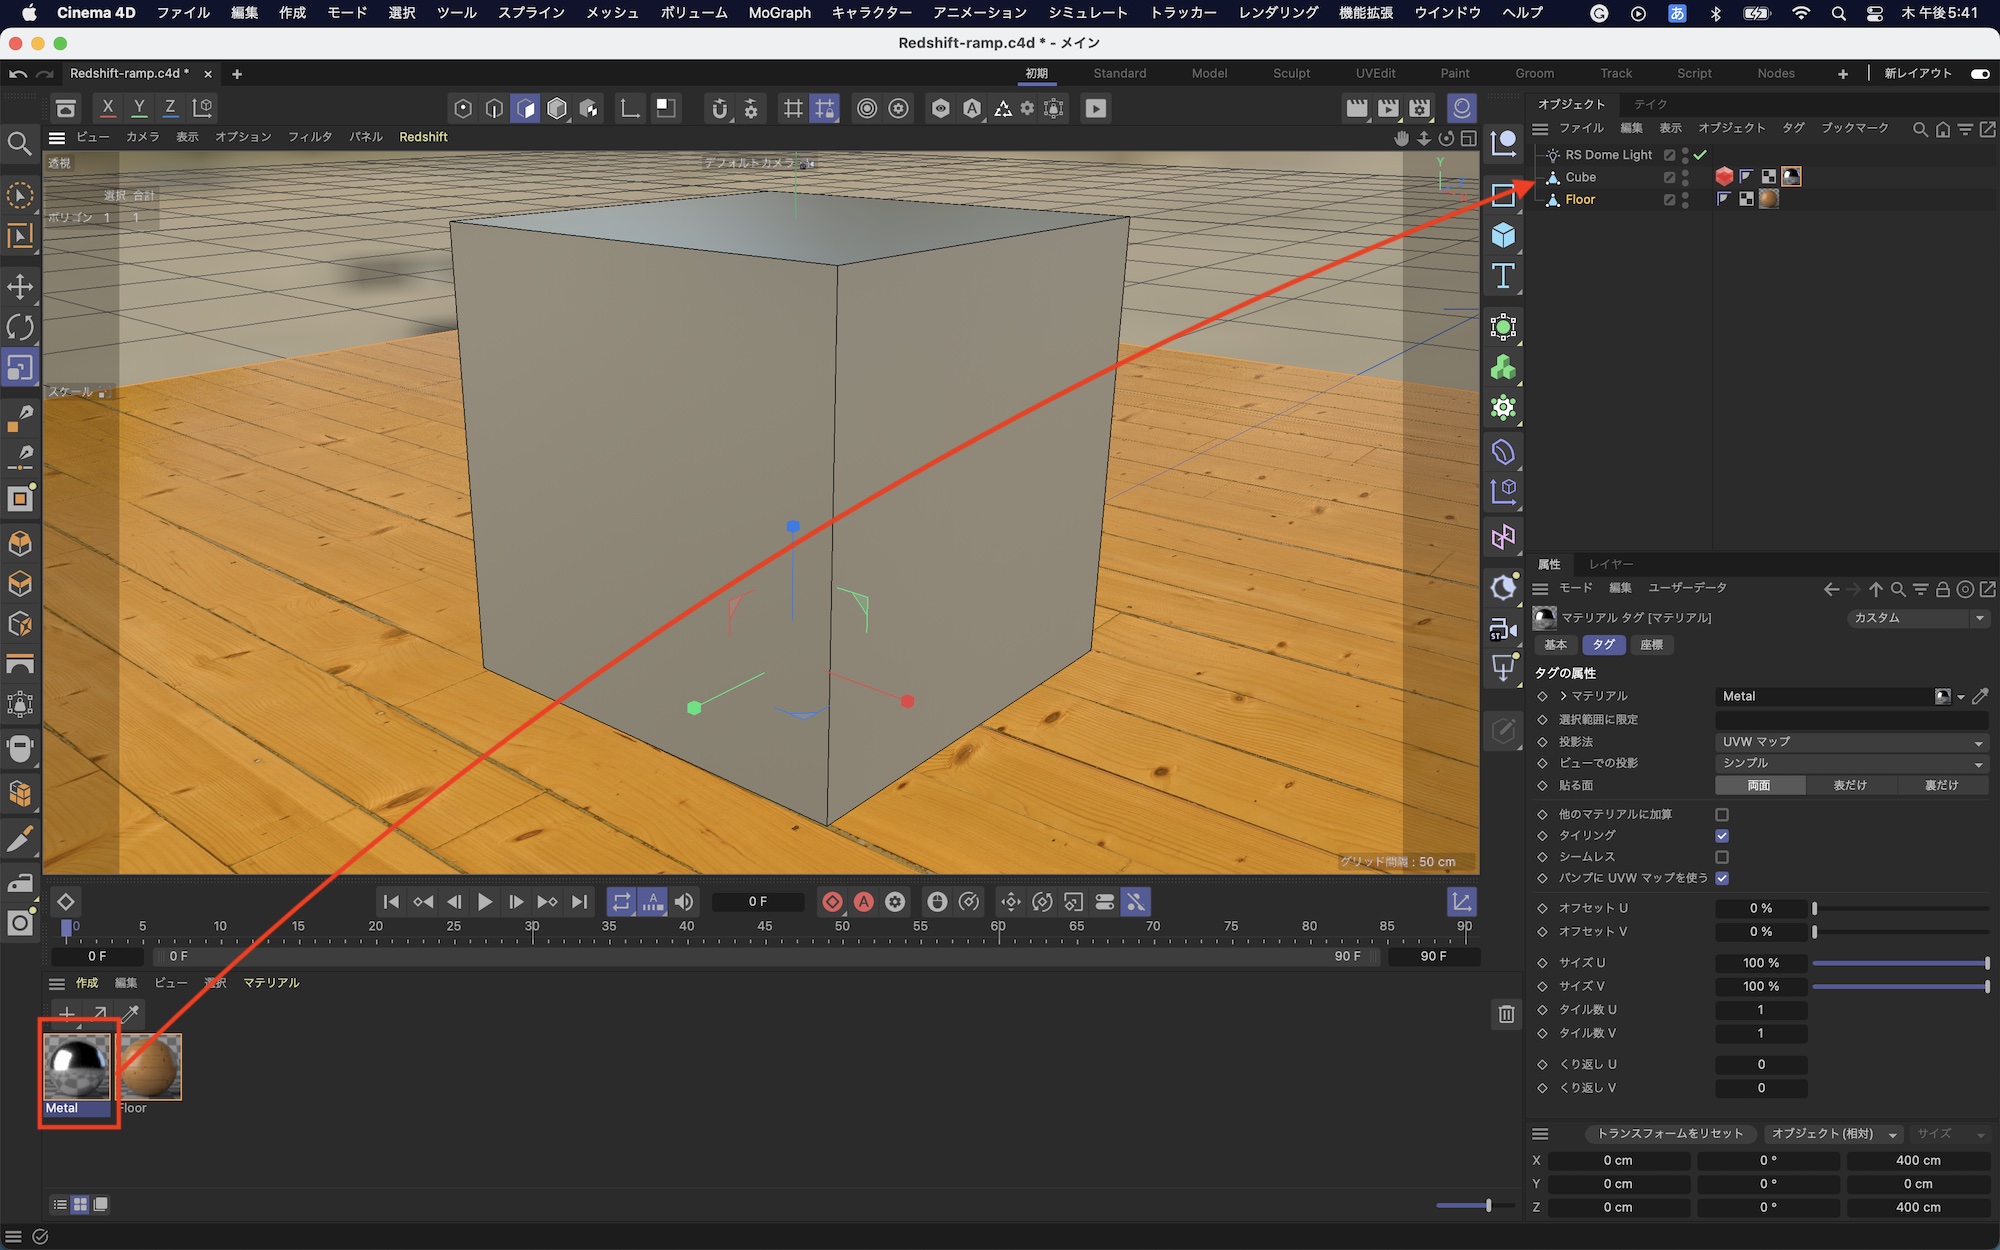This screenshot has height=1250, width=2000.
Task: Open the 投影法 UVW マップ dropdown
Action: click(1851, 742)
